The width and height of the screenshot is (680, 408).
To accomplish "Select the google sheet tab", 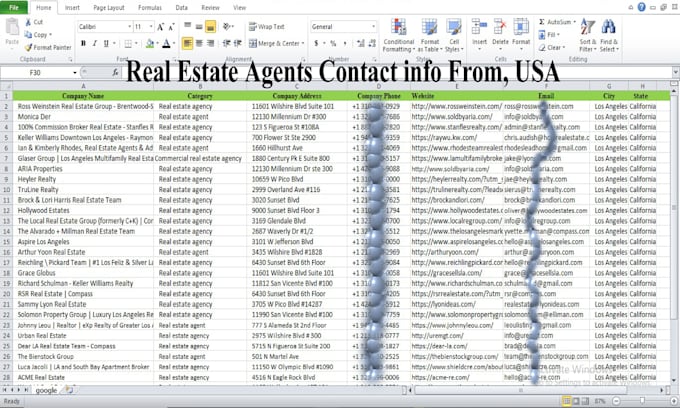I will pyautogui.click(x=46, y=391).
